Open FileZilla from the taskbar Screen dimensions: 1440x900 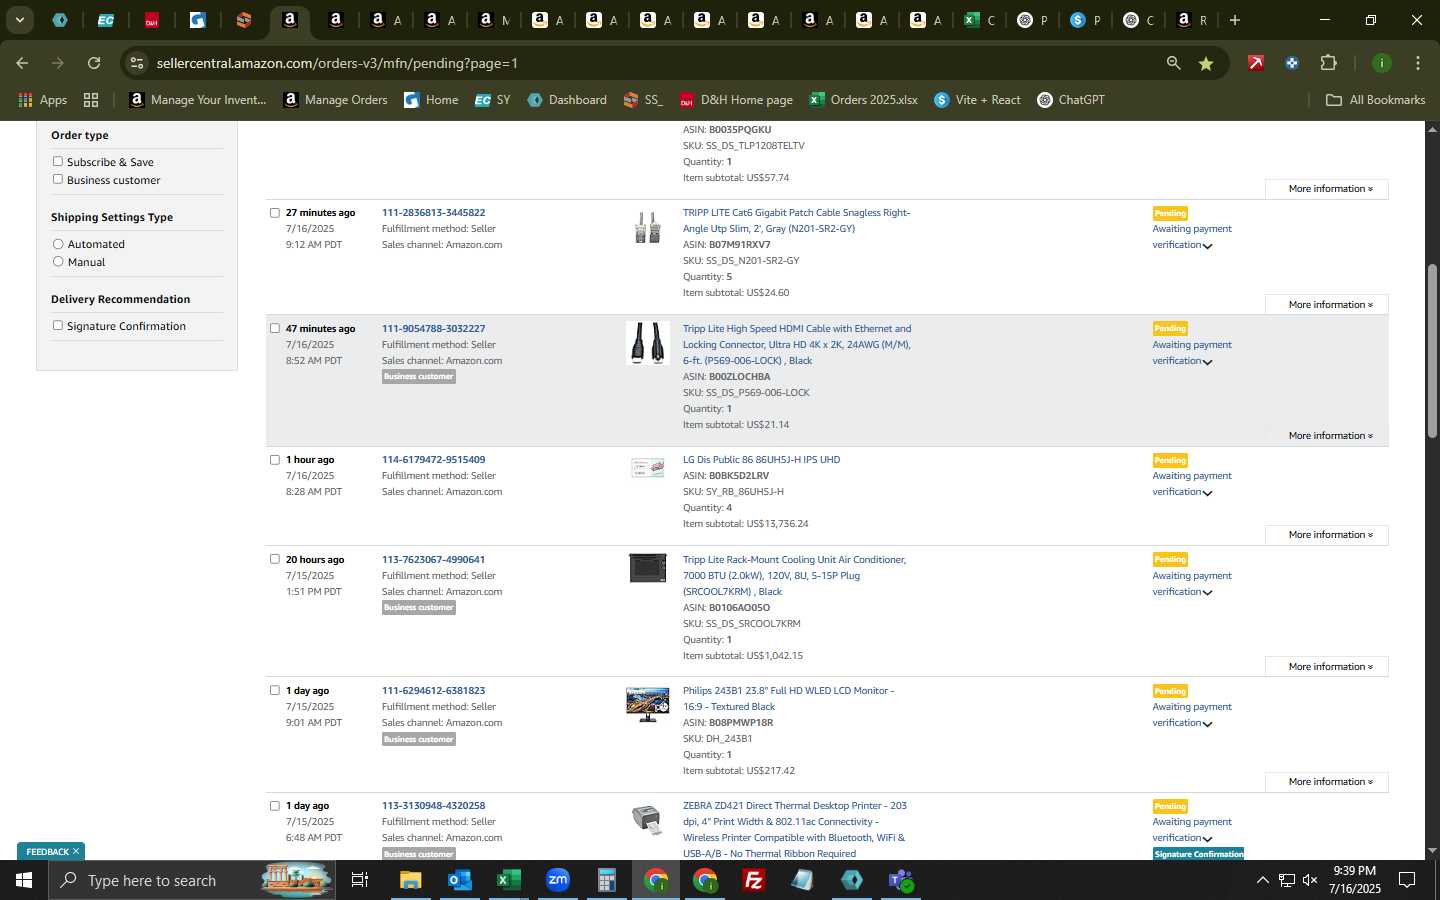click(x=754, y=880)
